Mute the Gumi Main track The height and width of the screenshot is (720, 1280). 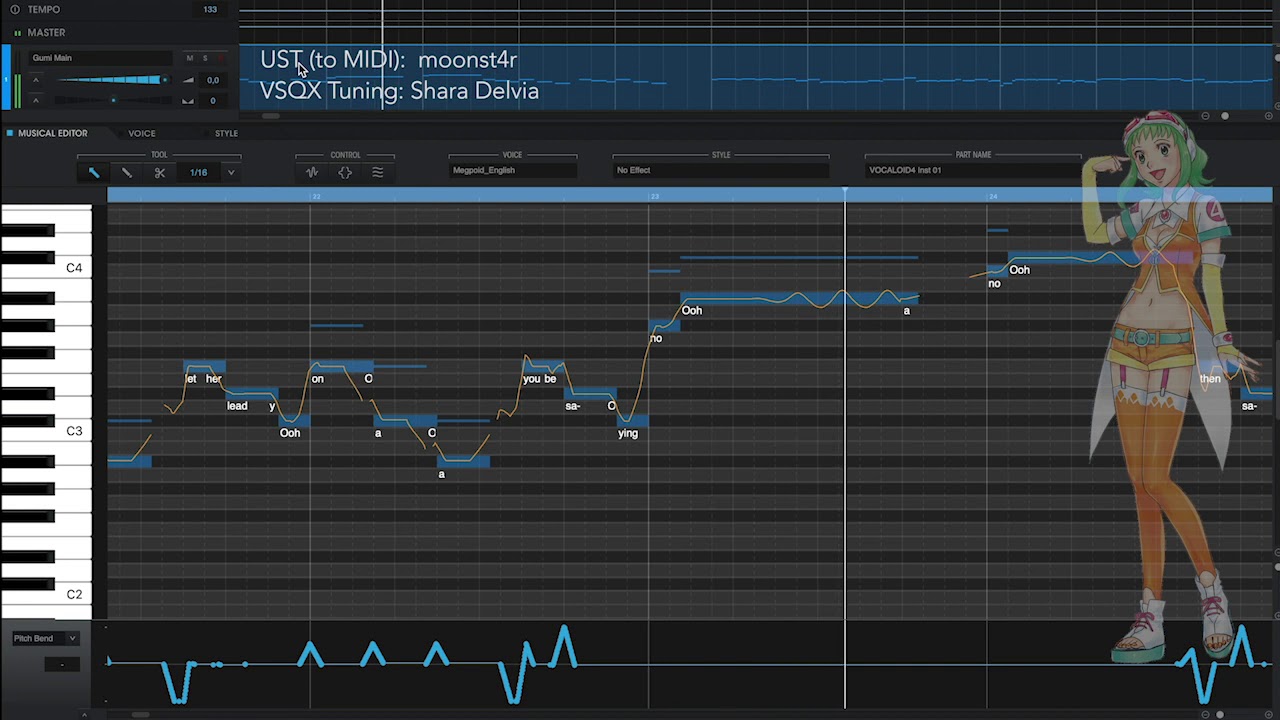tap(190, 58)
